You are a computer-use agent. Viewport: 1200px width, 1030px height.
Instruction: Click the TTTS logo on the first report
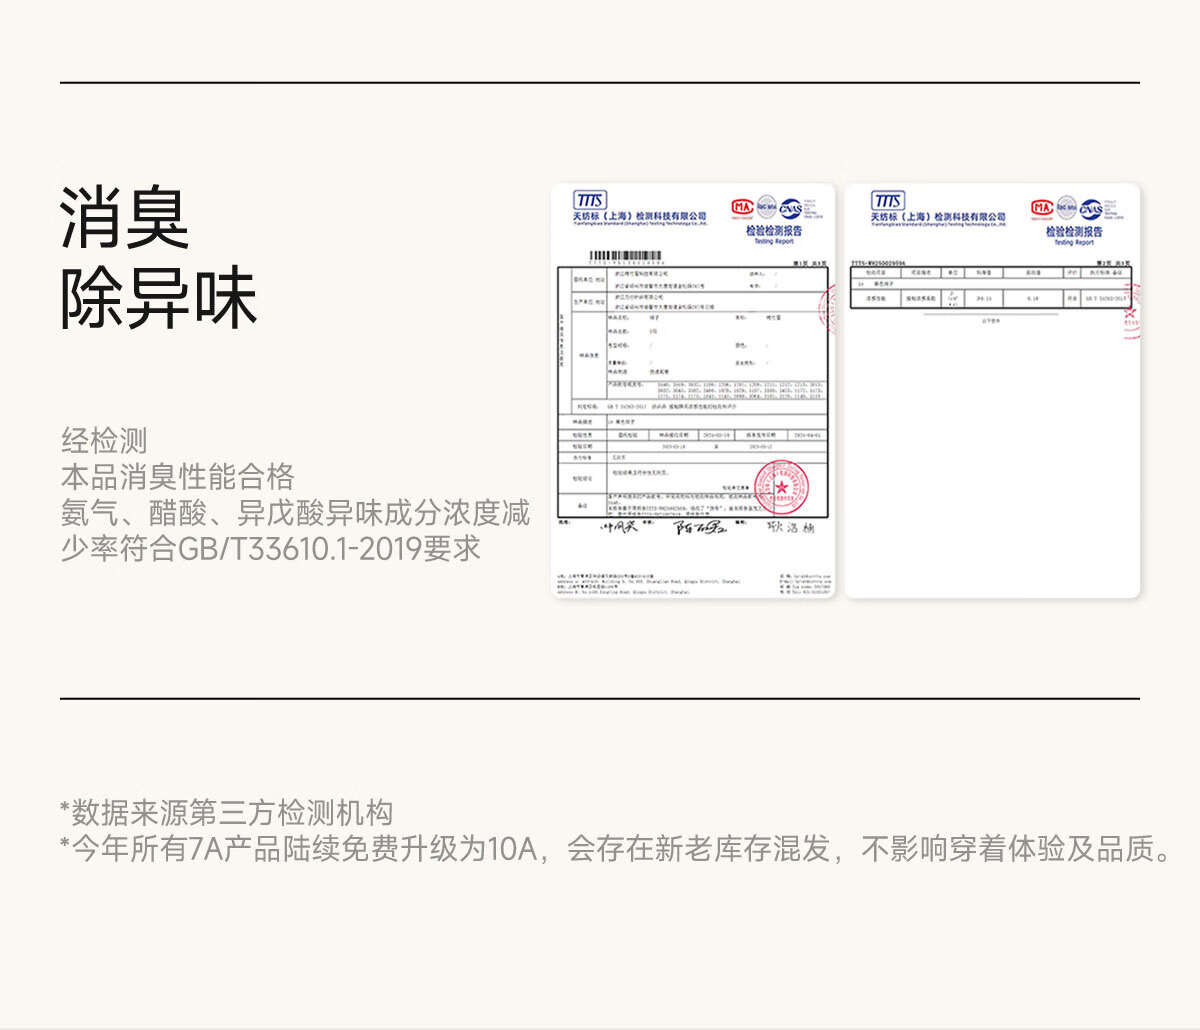click(590, 201)
